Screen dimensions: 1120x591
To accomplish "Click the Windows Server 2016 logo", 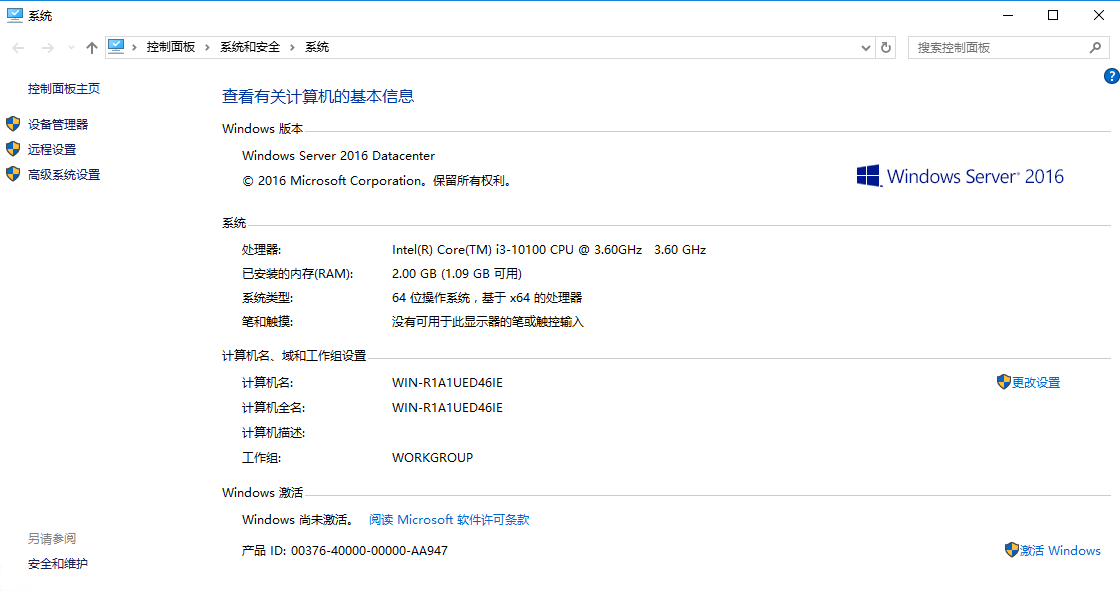I will click(960, 176).
